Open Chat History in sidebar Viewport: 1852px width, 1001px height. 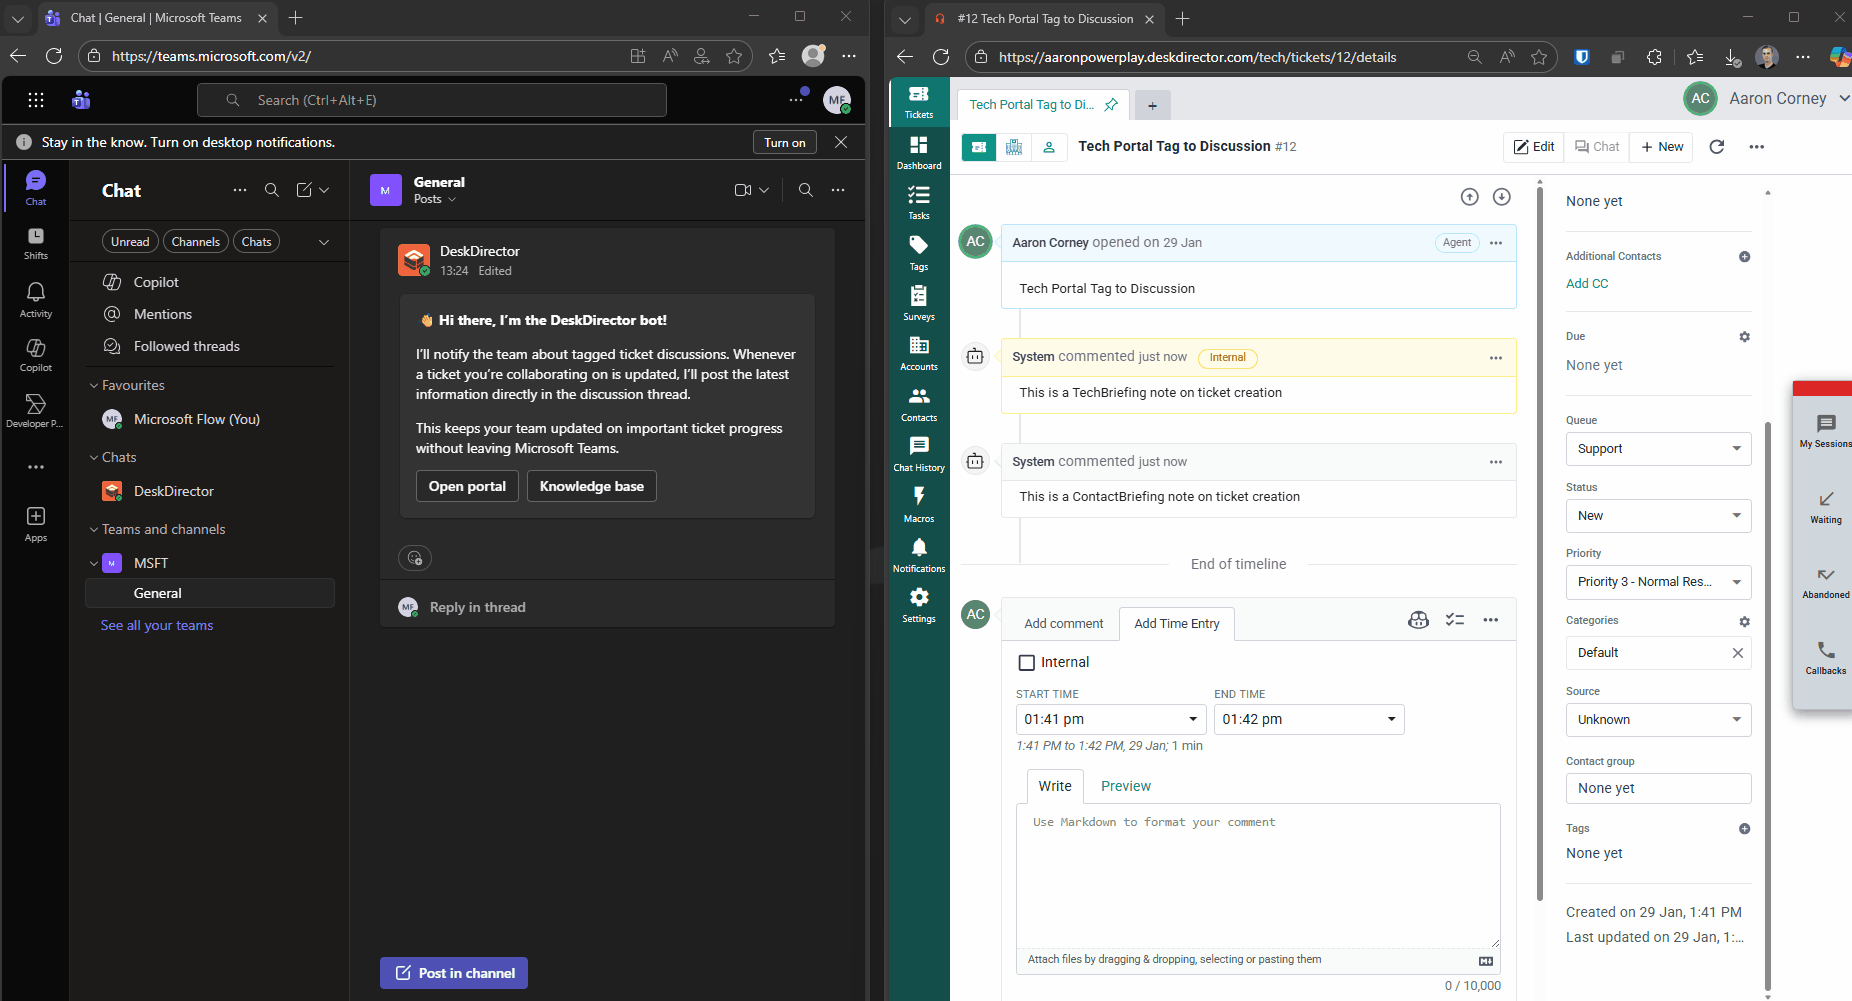(918, 453)
